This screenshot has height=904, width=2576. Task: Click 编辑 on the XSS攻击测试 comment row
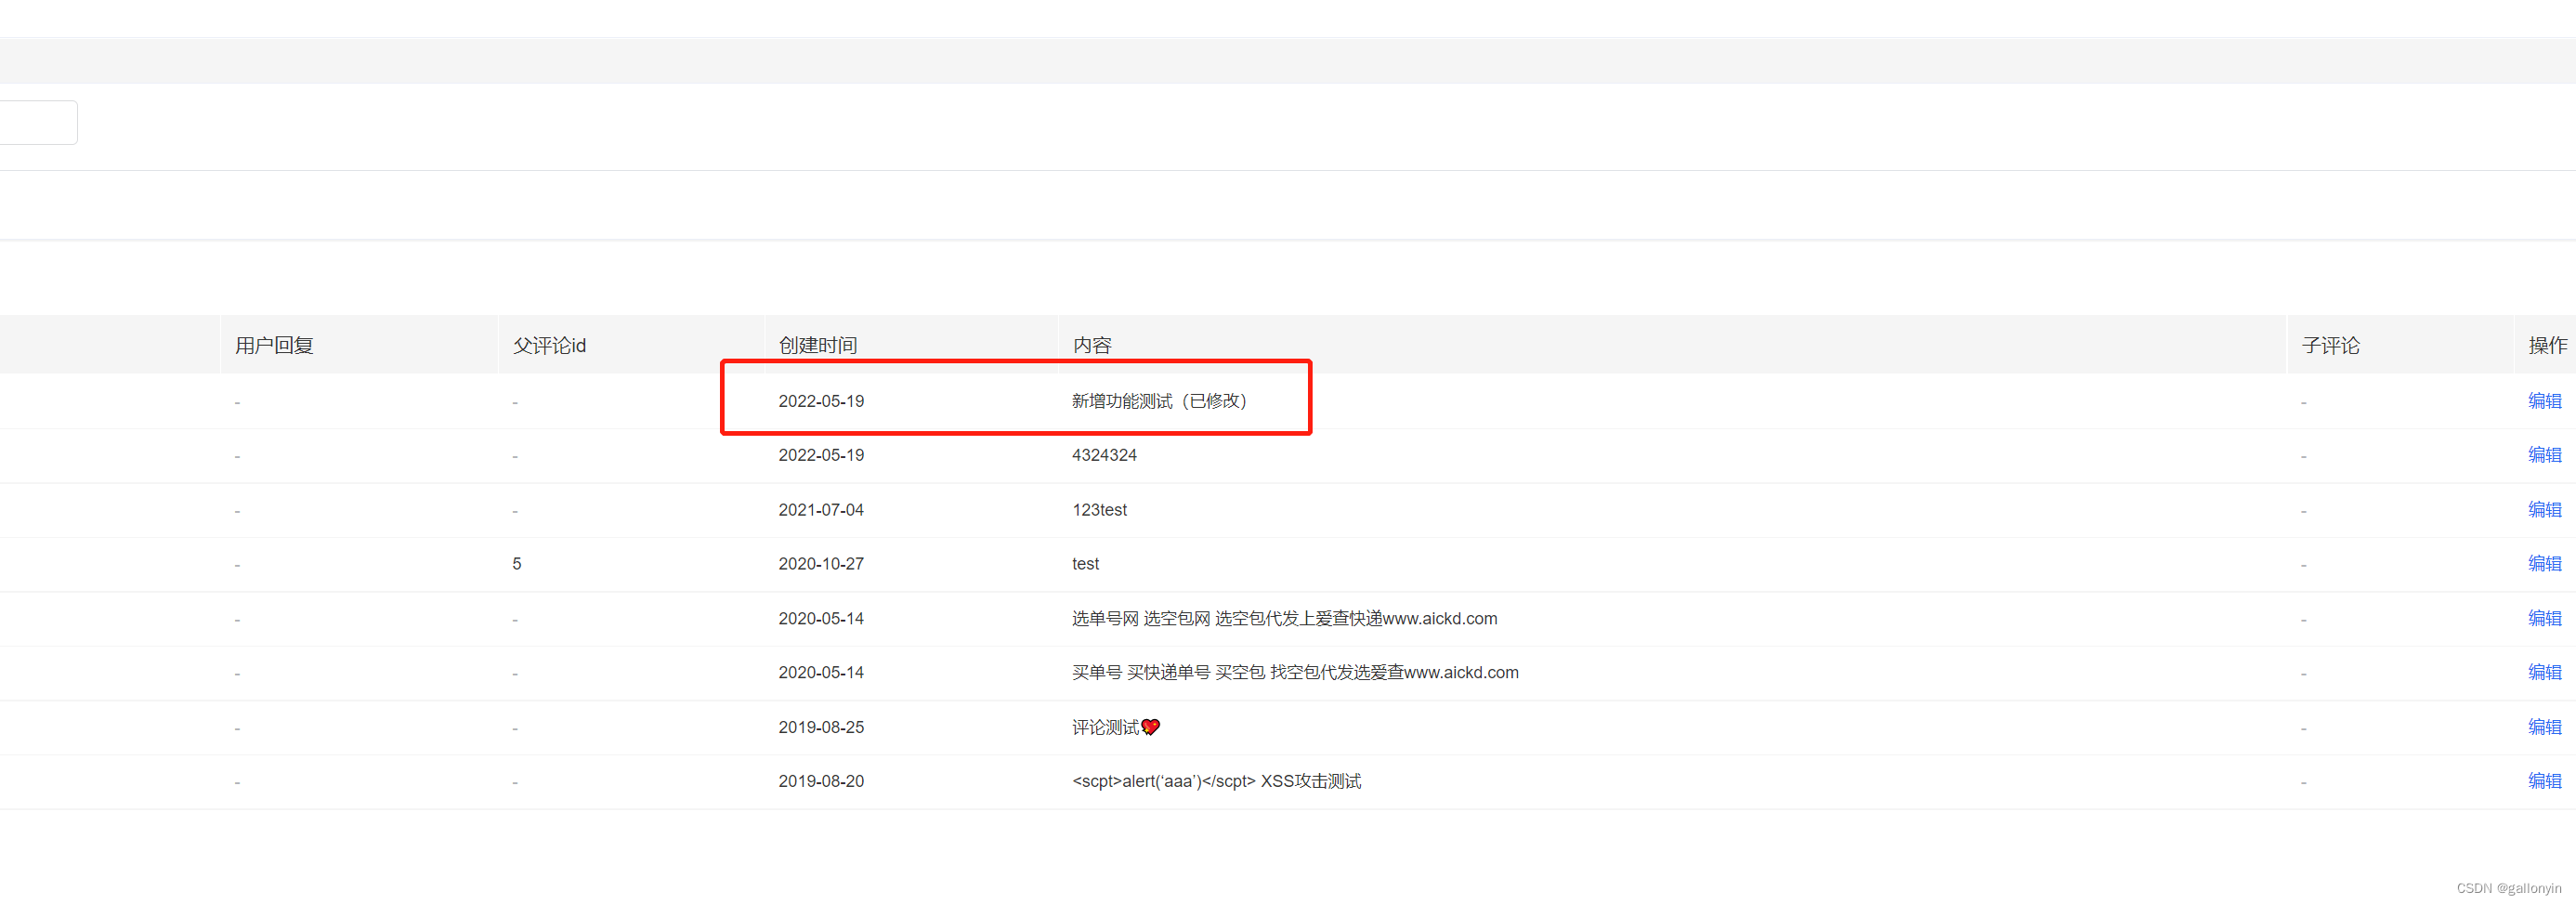point(2545,781)
